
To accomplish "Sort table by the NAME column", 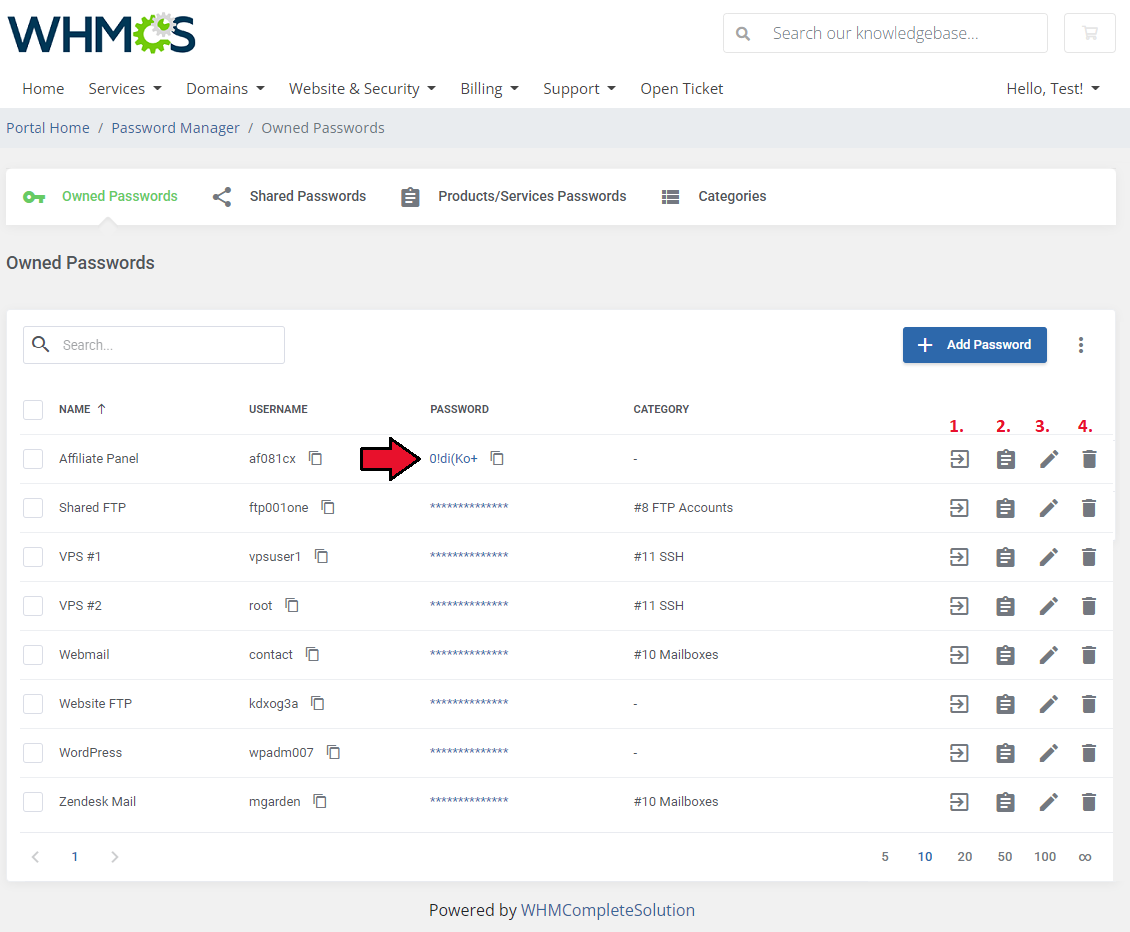I will 82,409.
